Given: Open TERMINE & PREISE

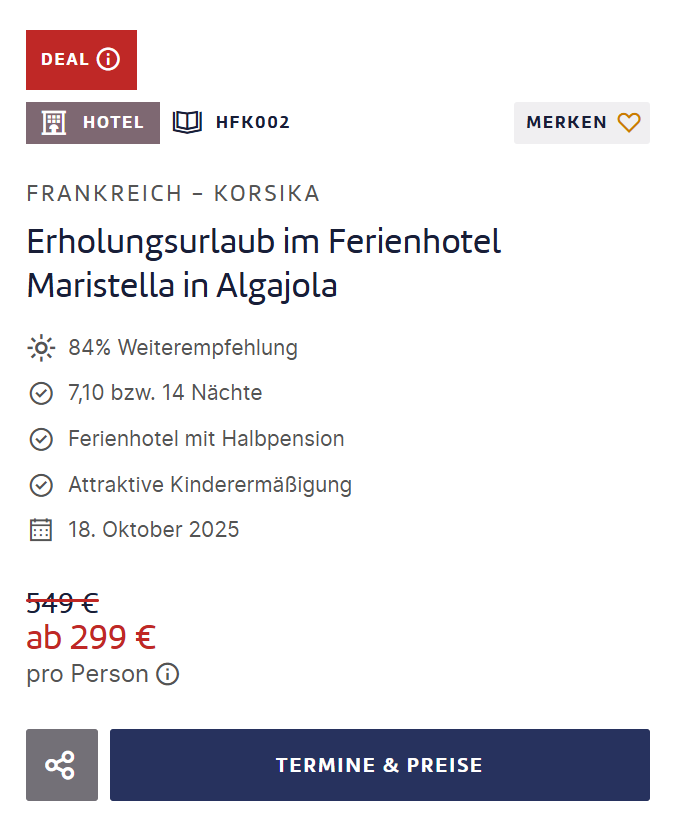Looking at the screenshot, I should [x=380, y=764].
